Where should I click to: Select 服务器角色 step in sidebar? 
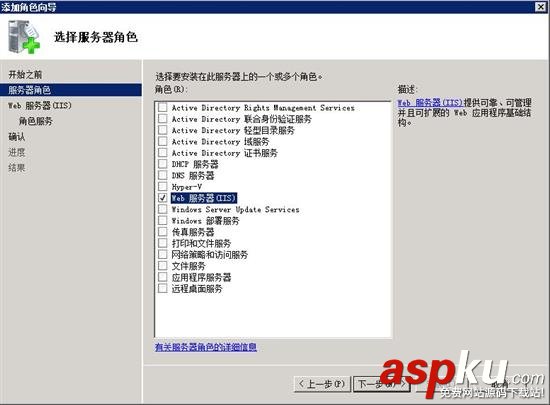point(71,90)
